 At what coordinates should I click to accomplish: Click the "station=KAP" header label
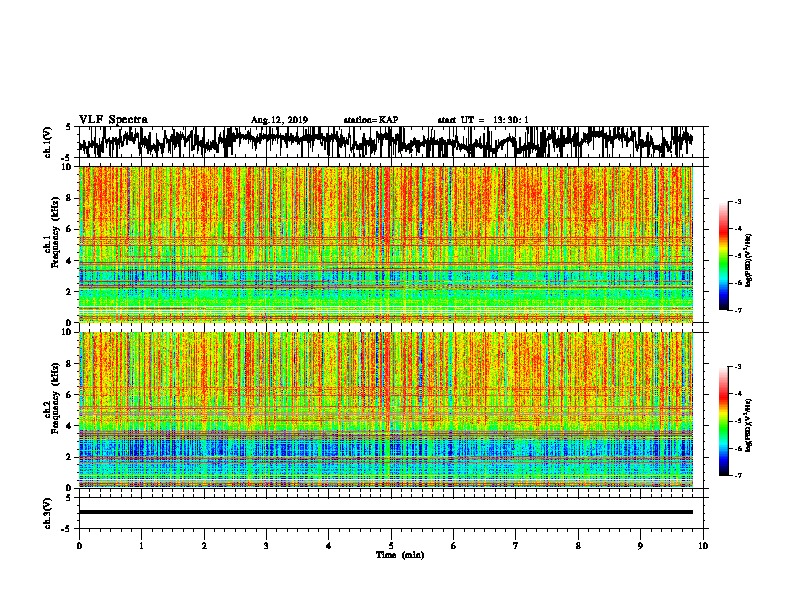[371, 120]
